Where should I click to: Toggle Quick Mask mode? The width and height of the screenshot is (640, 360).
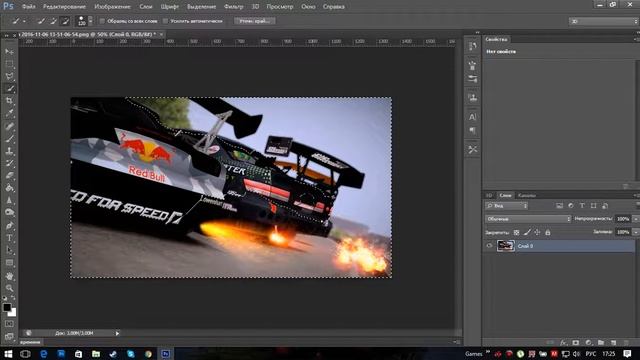pos(9,324)
